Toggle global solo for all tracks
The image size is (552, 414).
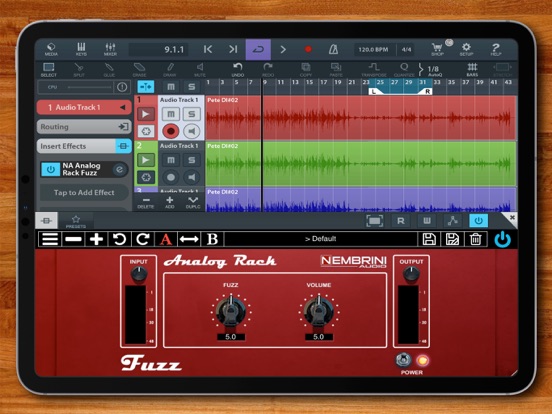[192, 87]
